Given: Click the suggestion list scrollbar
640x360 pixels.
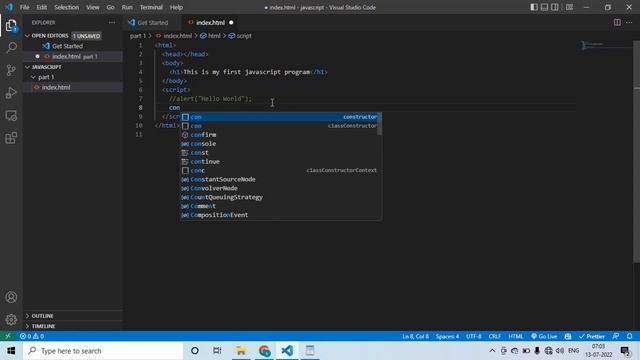Looking at the screenshot, I should coord(380,124).
